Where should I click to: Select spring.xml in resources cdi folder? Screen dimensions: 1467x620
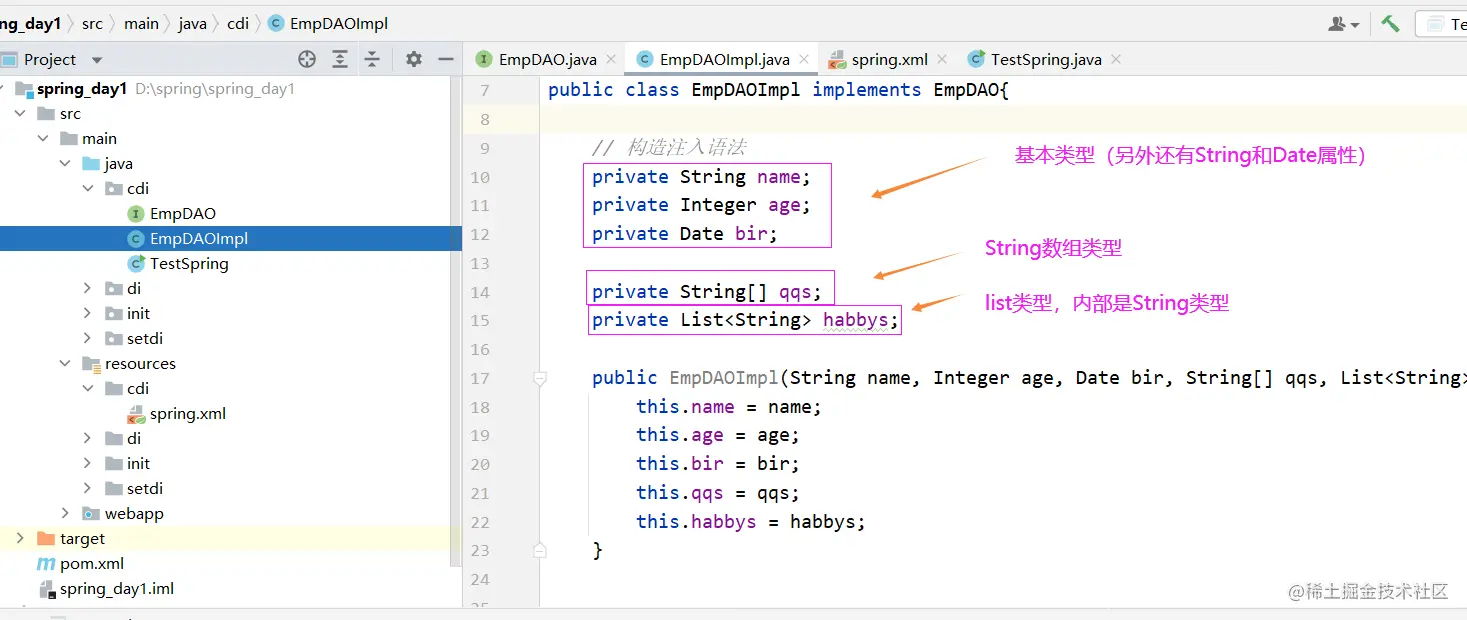point(188,414)
